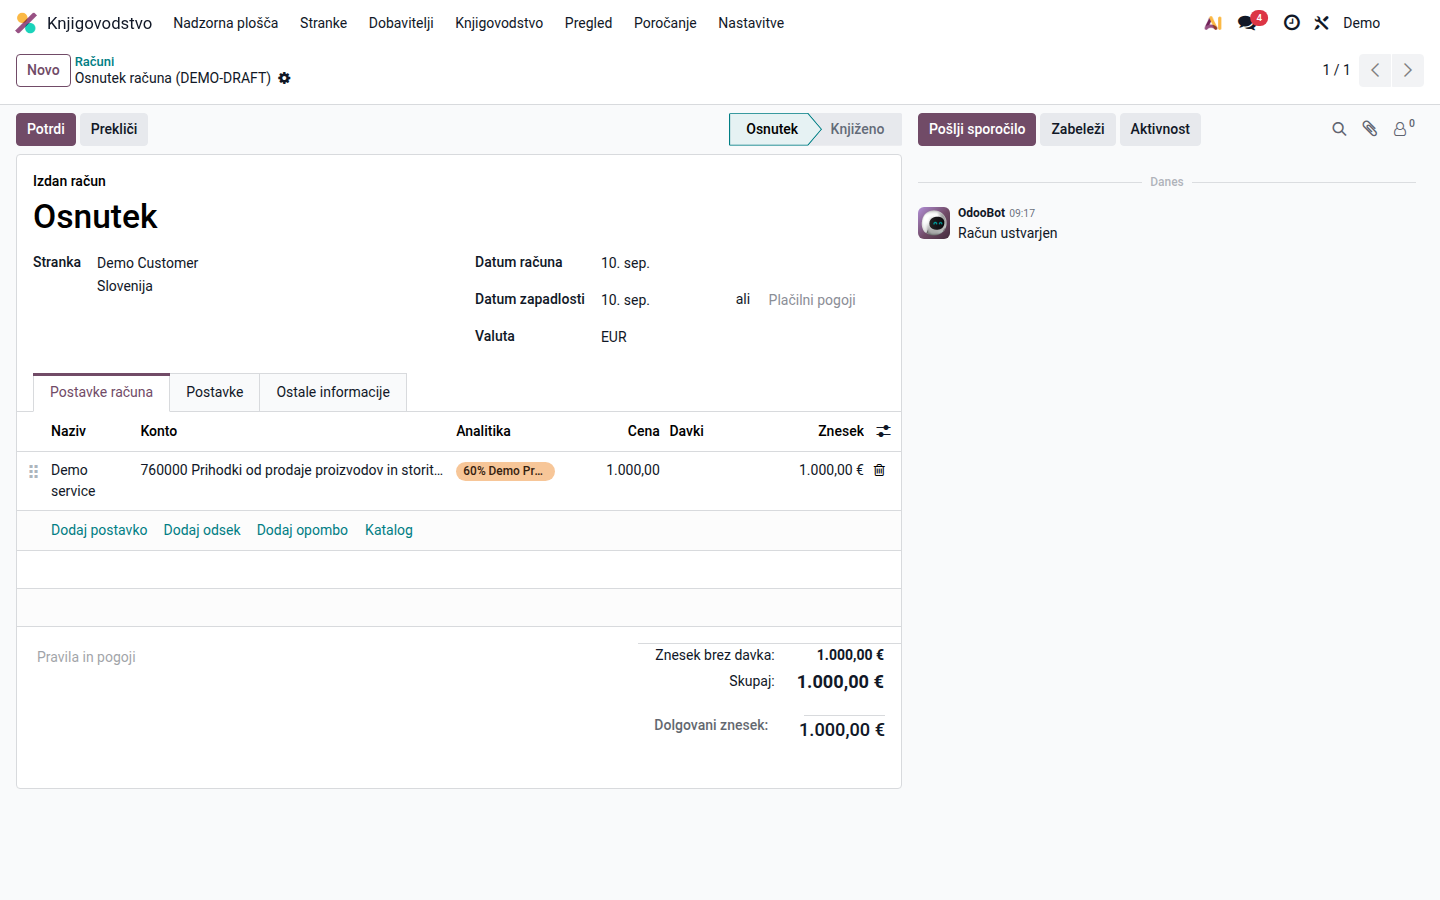Open optional columns settings in invoice lines
Viewport: 1440px width, 900px height.
click(x=883, y=431)
